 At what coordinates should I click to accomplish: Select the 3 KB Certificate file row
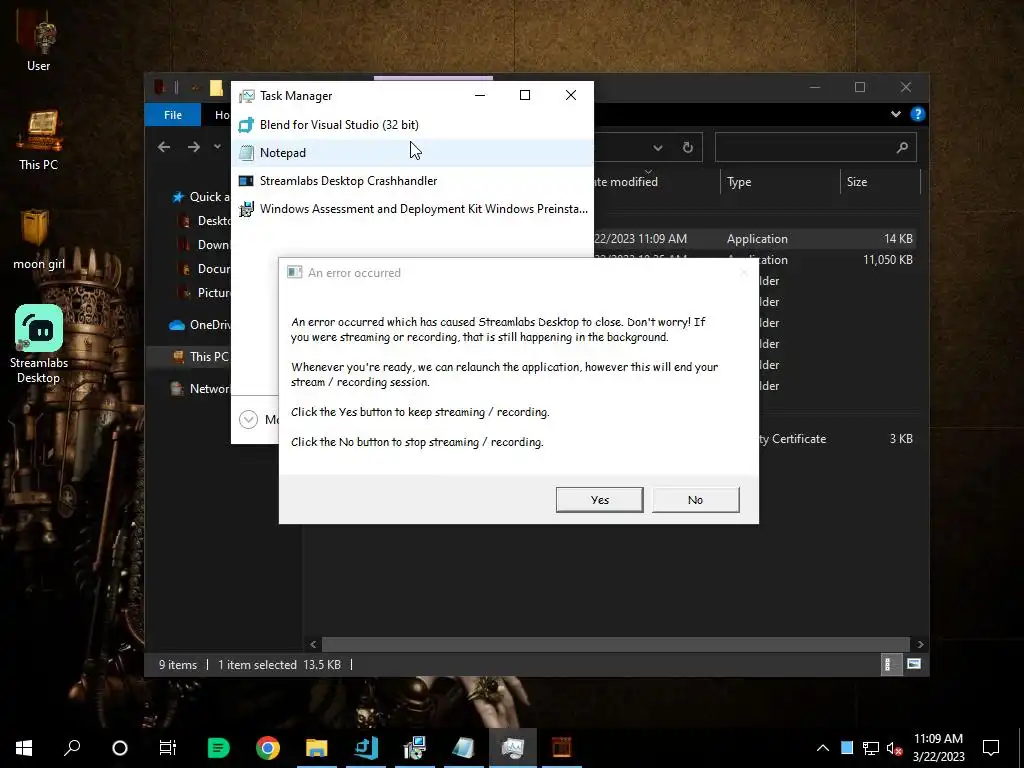[838, 439]
